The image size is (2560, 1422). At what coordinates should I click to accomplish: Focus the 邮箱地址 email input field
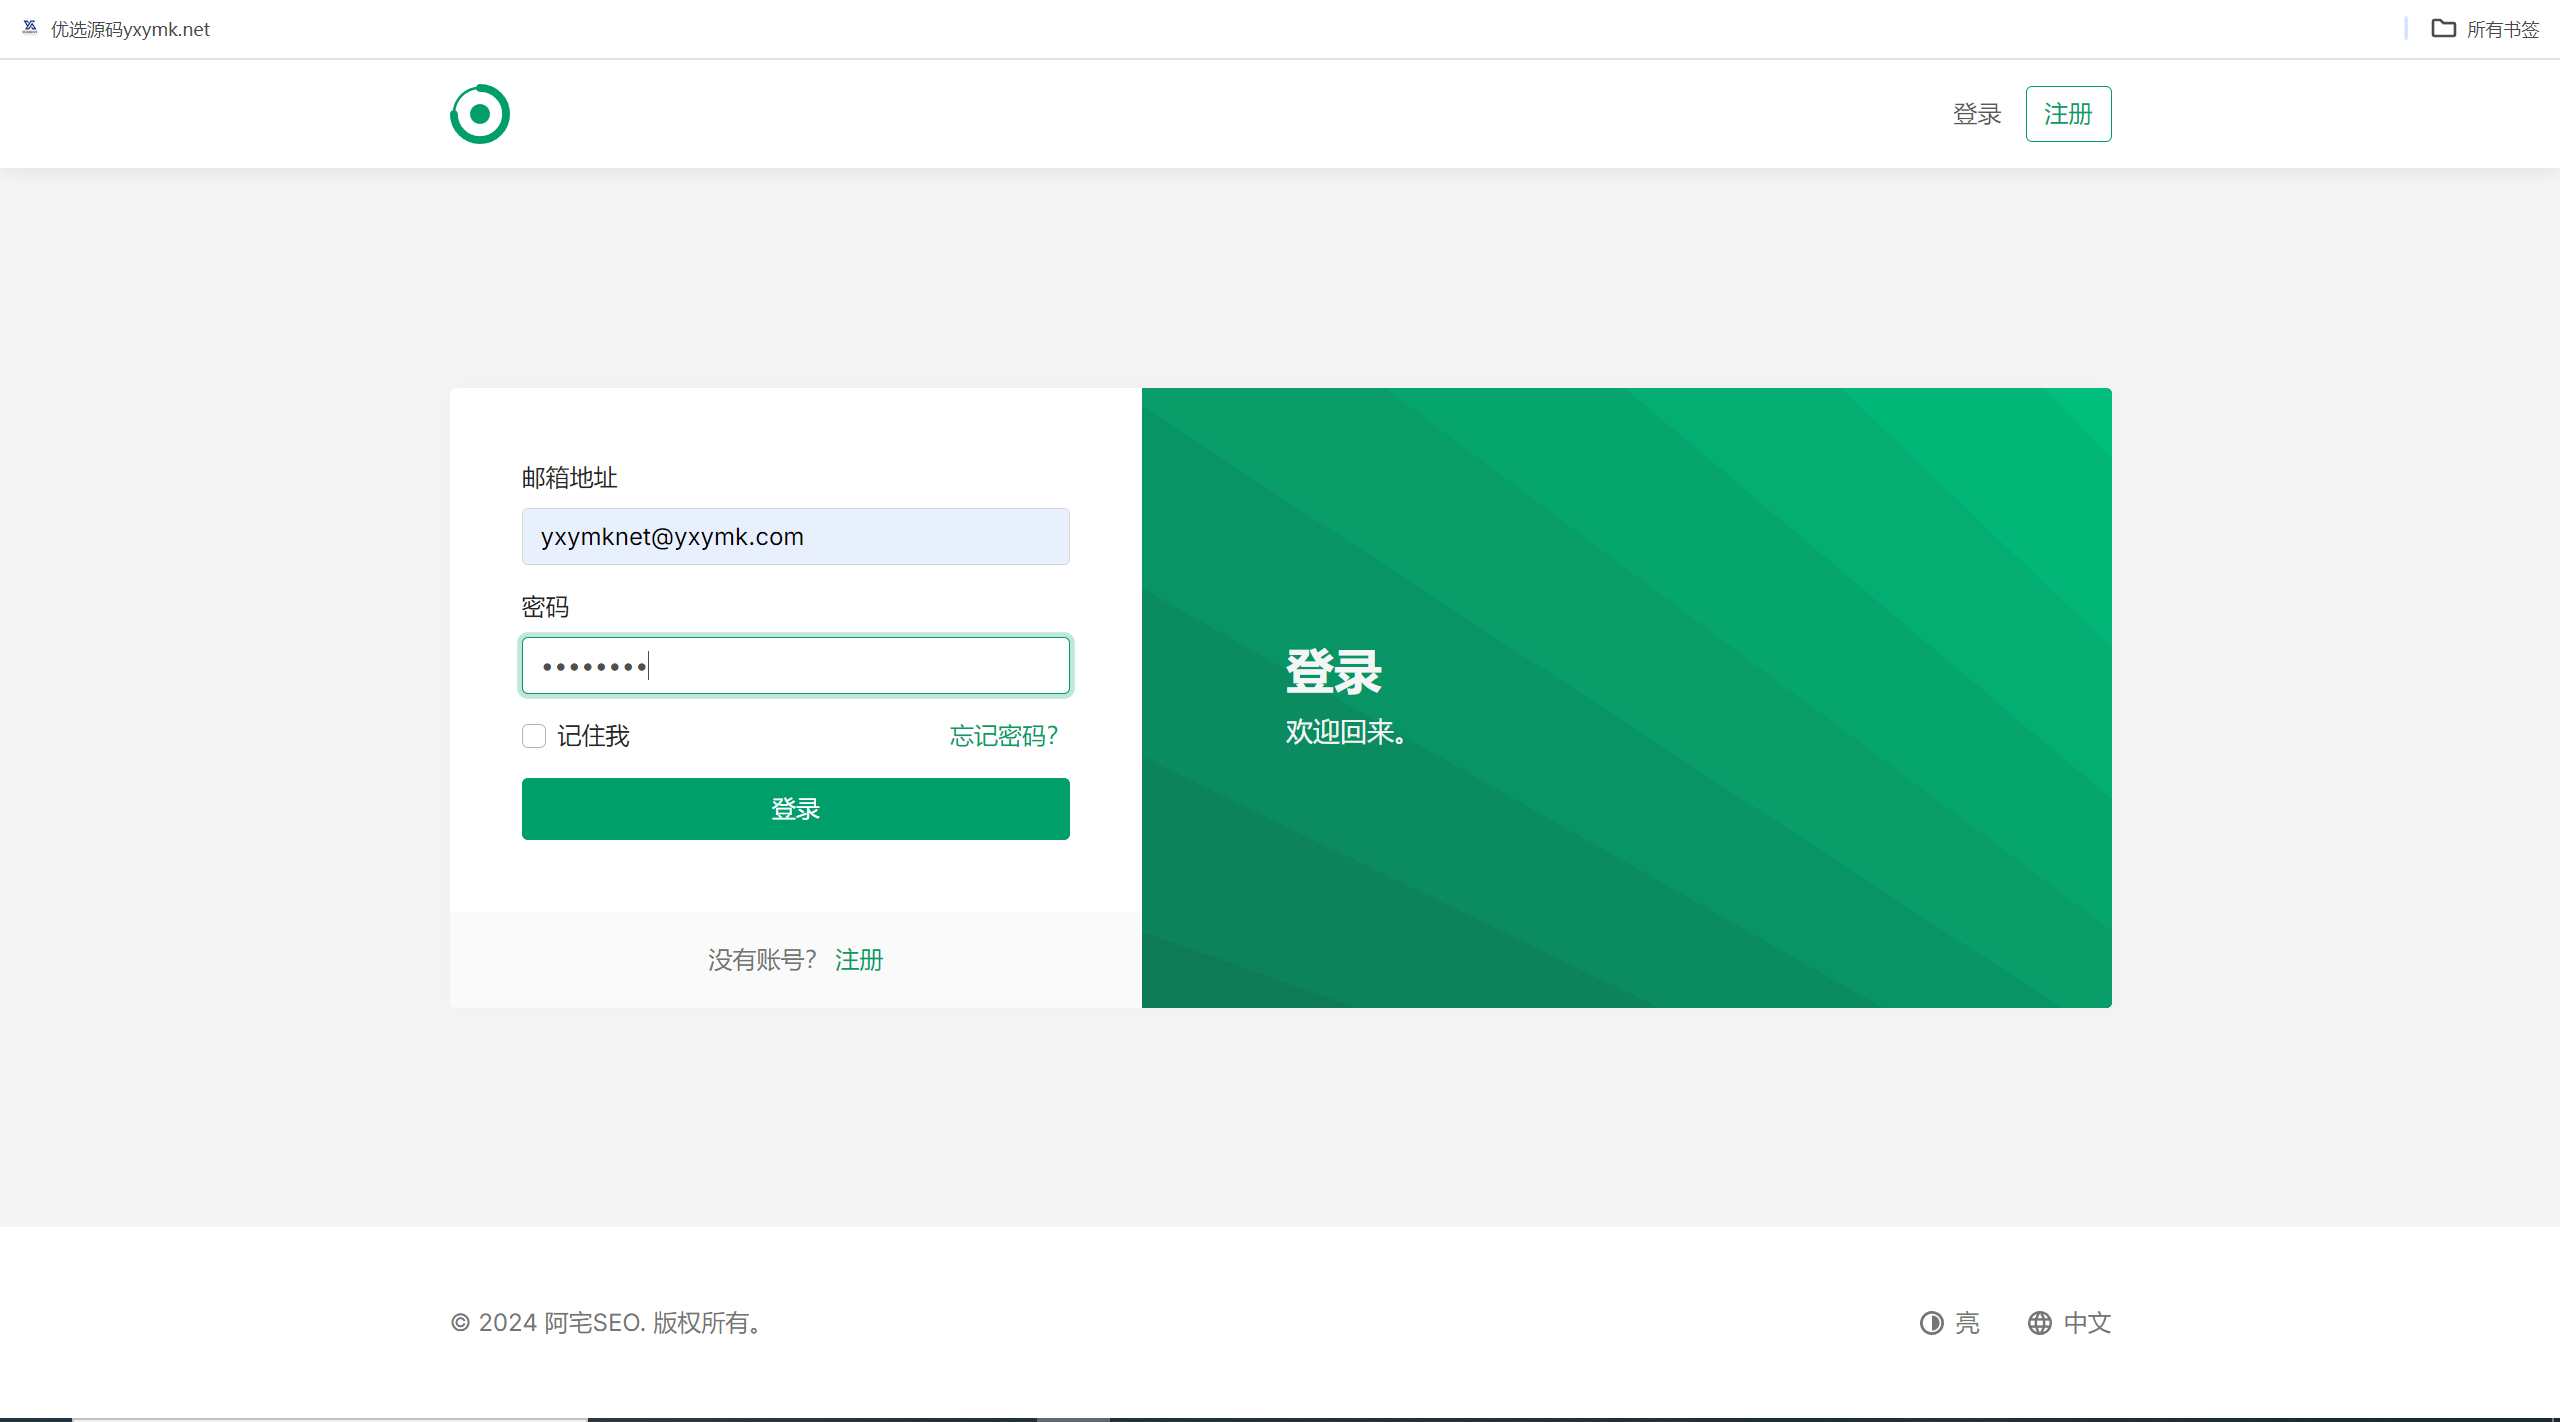(x=795, y=536)
